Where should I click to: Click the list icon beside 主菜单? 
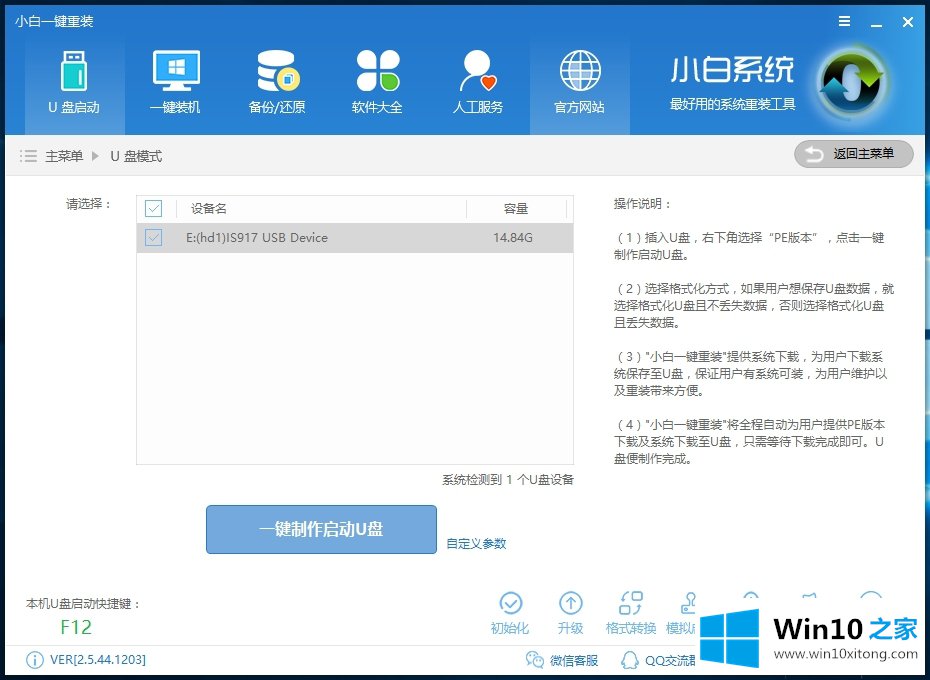click(28, 156)
